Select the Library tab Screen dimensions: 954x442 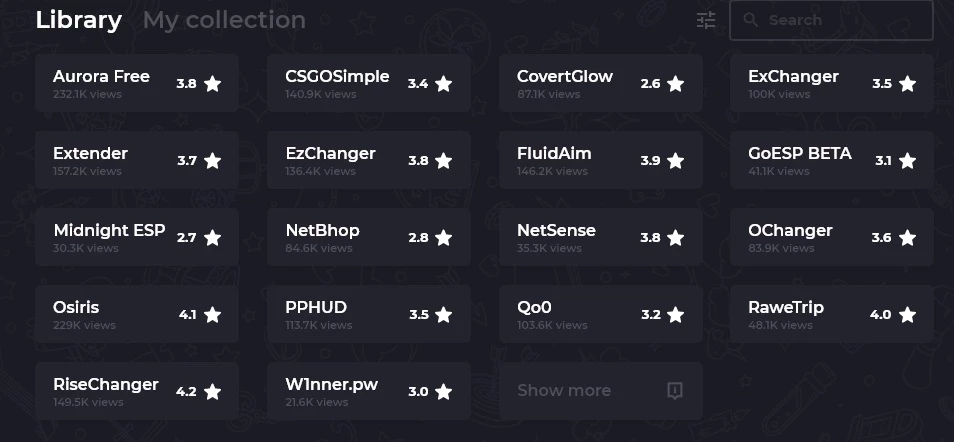(x=78, y=20)
